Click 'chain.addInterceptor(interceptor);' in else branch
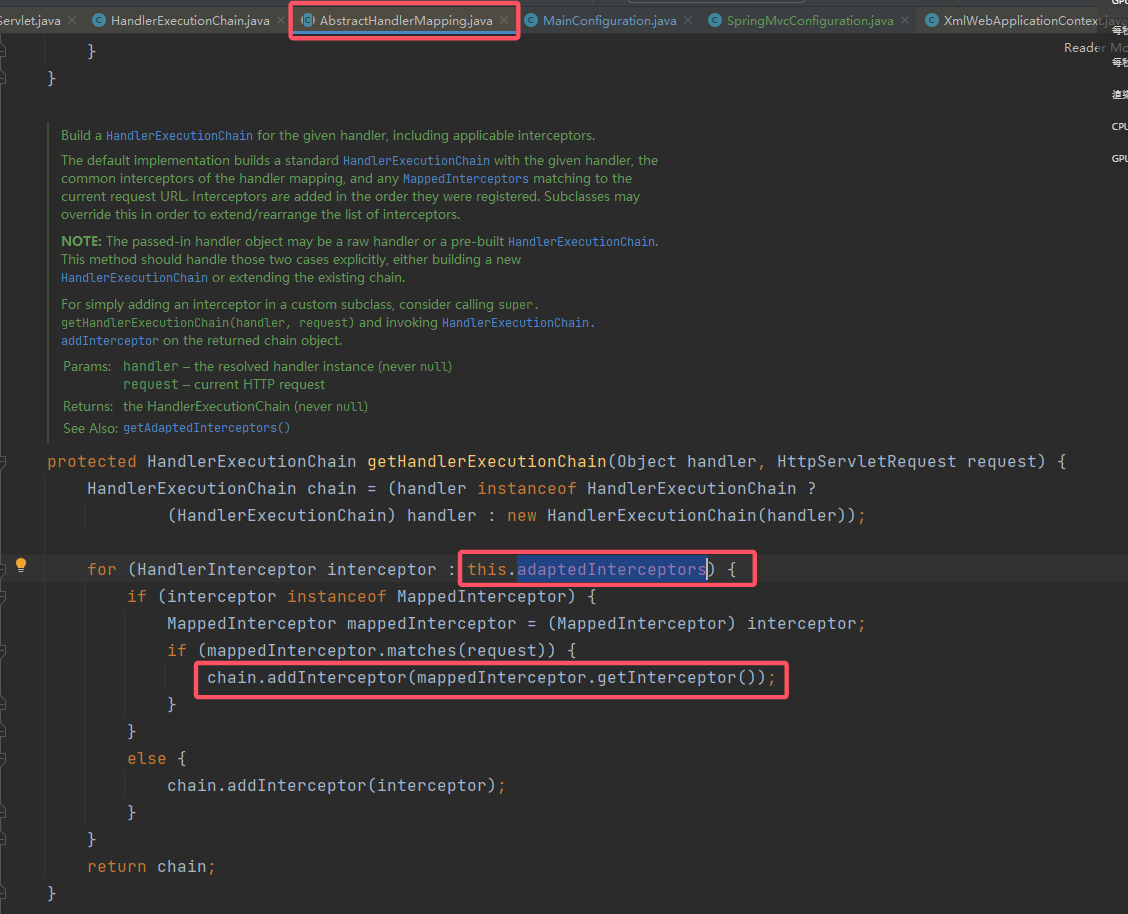This screenshot has width=1128, height=914. pyautogui.click(x=336, y=785)
